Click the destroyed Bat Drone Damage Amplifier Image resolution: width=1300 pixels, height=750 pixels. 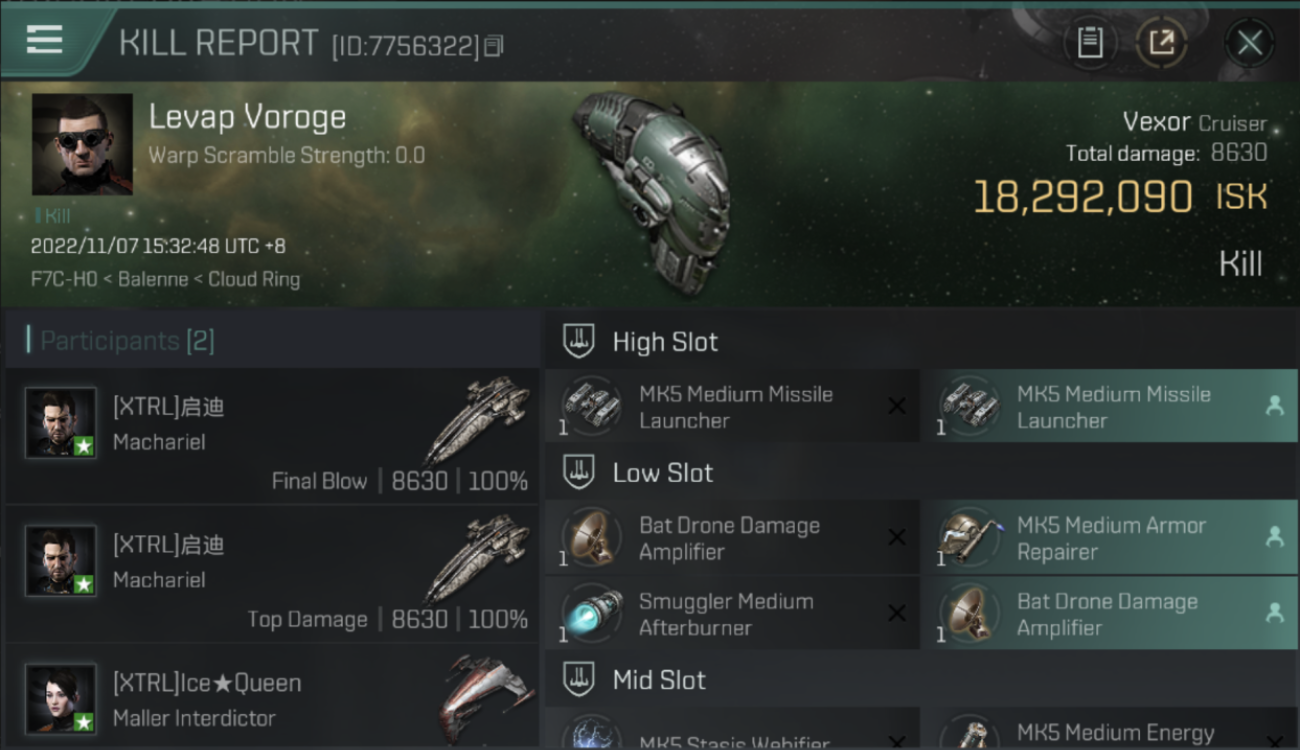tap(732, 538)
